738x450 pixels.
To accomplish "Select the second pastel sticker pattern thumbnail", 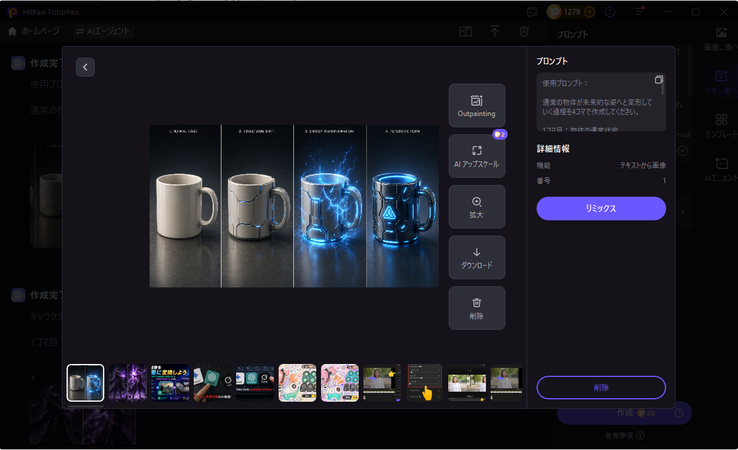I will pyautogui.click(x=339, y=383).
